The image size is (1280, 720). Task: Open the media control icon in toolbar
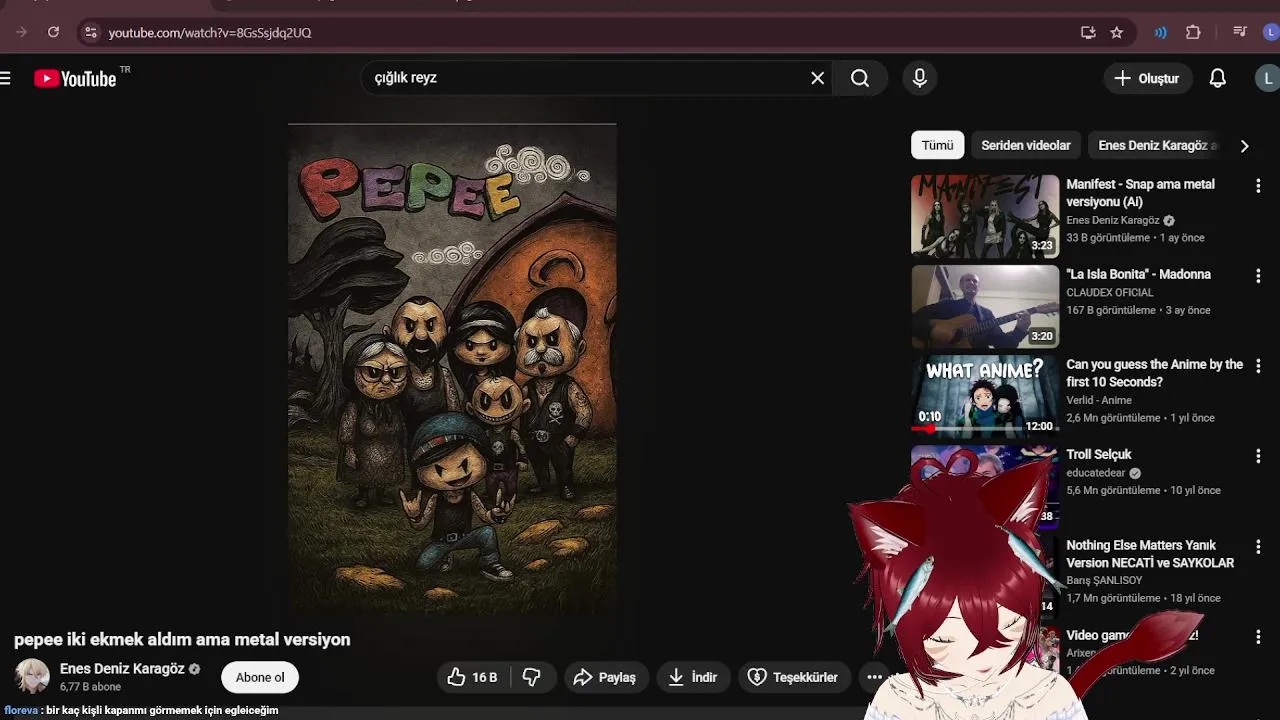[x=1240, y=32]
